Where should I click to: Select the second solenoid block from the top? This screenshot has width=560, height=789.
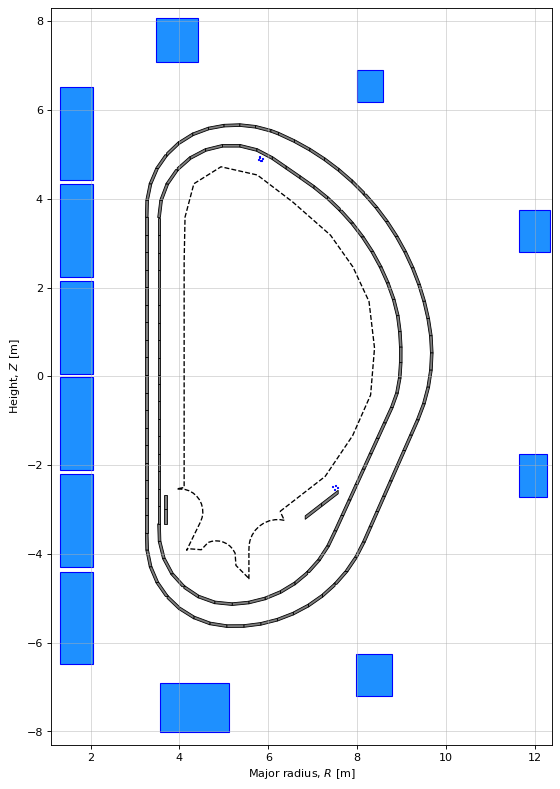[x=77, y=231]
